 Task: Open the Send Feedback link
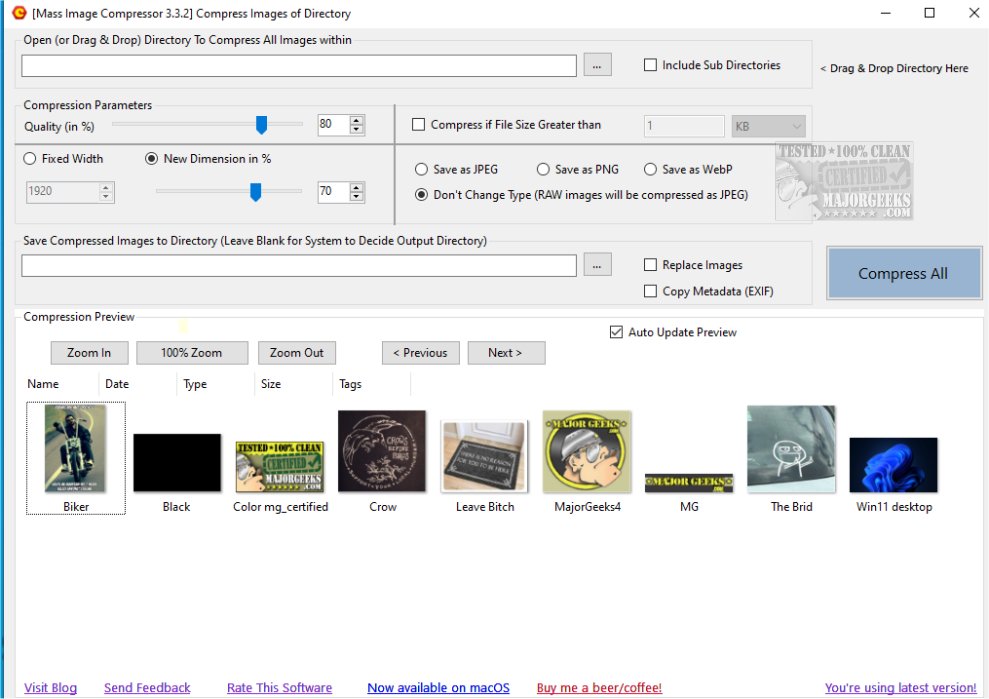pos(147,688)
